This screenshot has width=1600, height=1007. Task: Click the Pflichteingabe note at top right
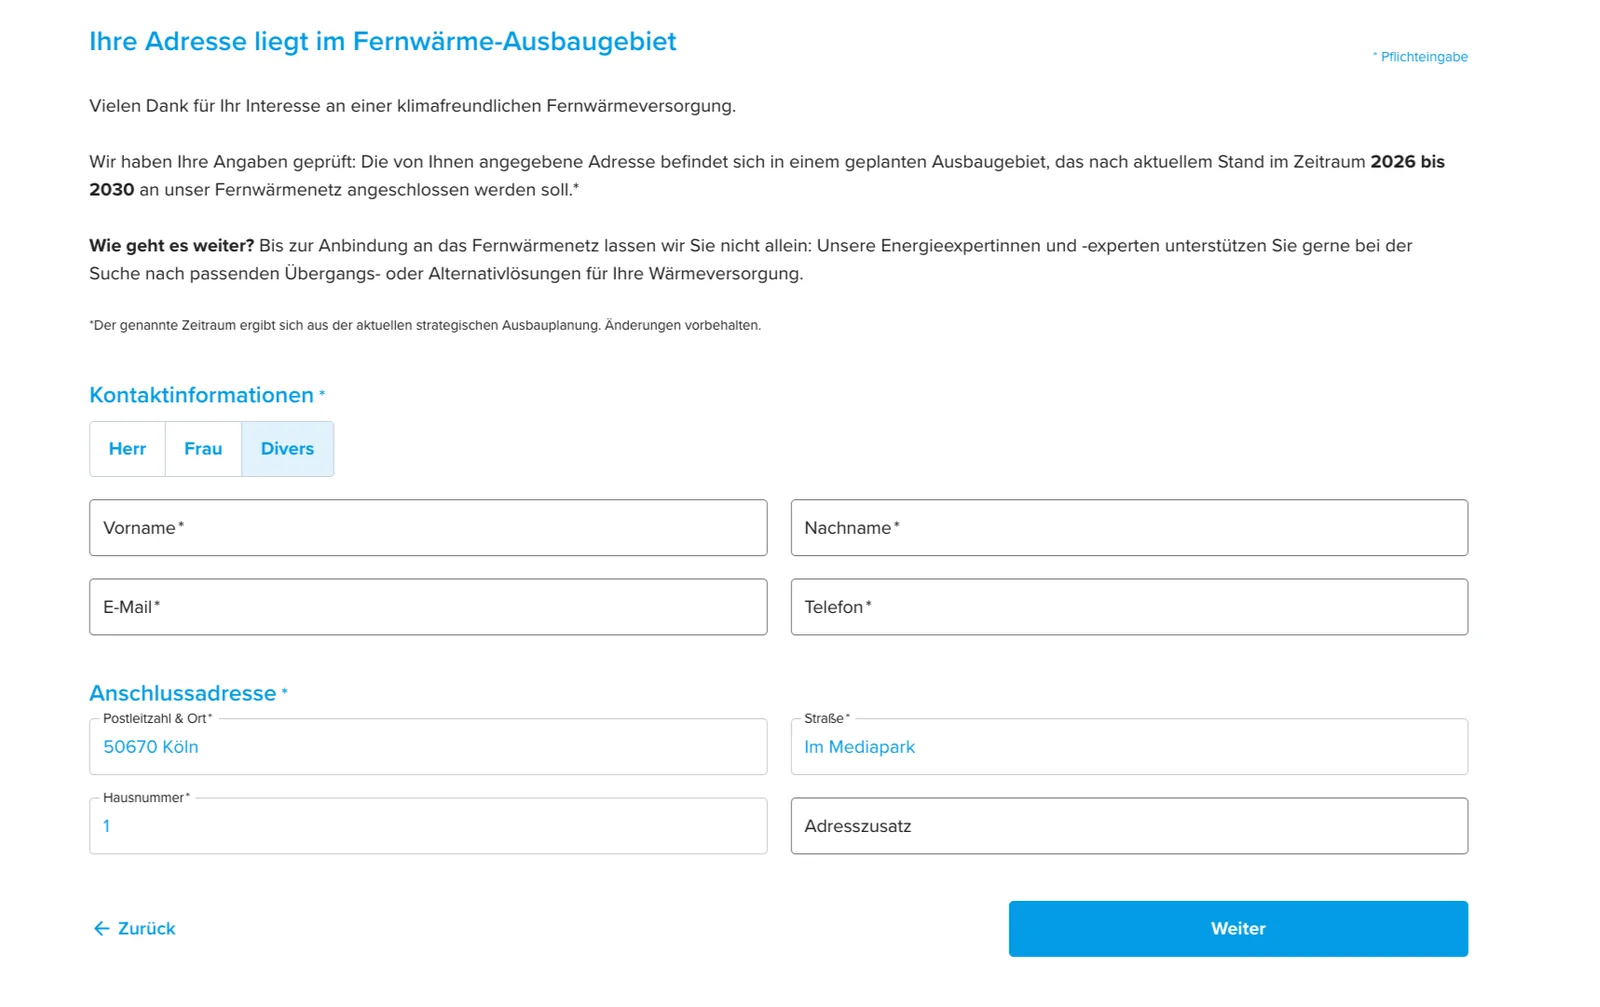point(1420,57)
